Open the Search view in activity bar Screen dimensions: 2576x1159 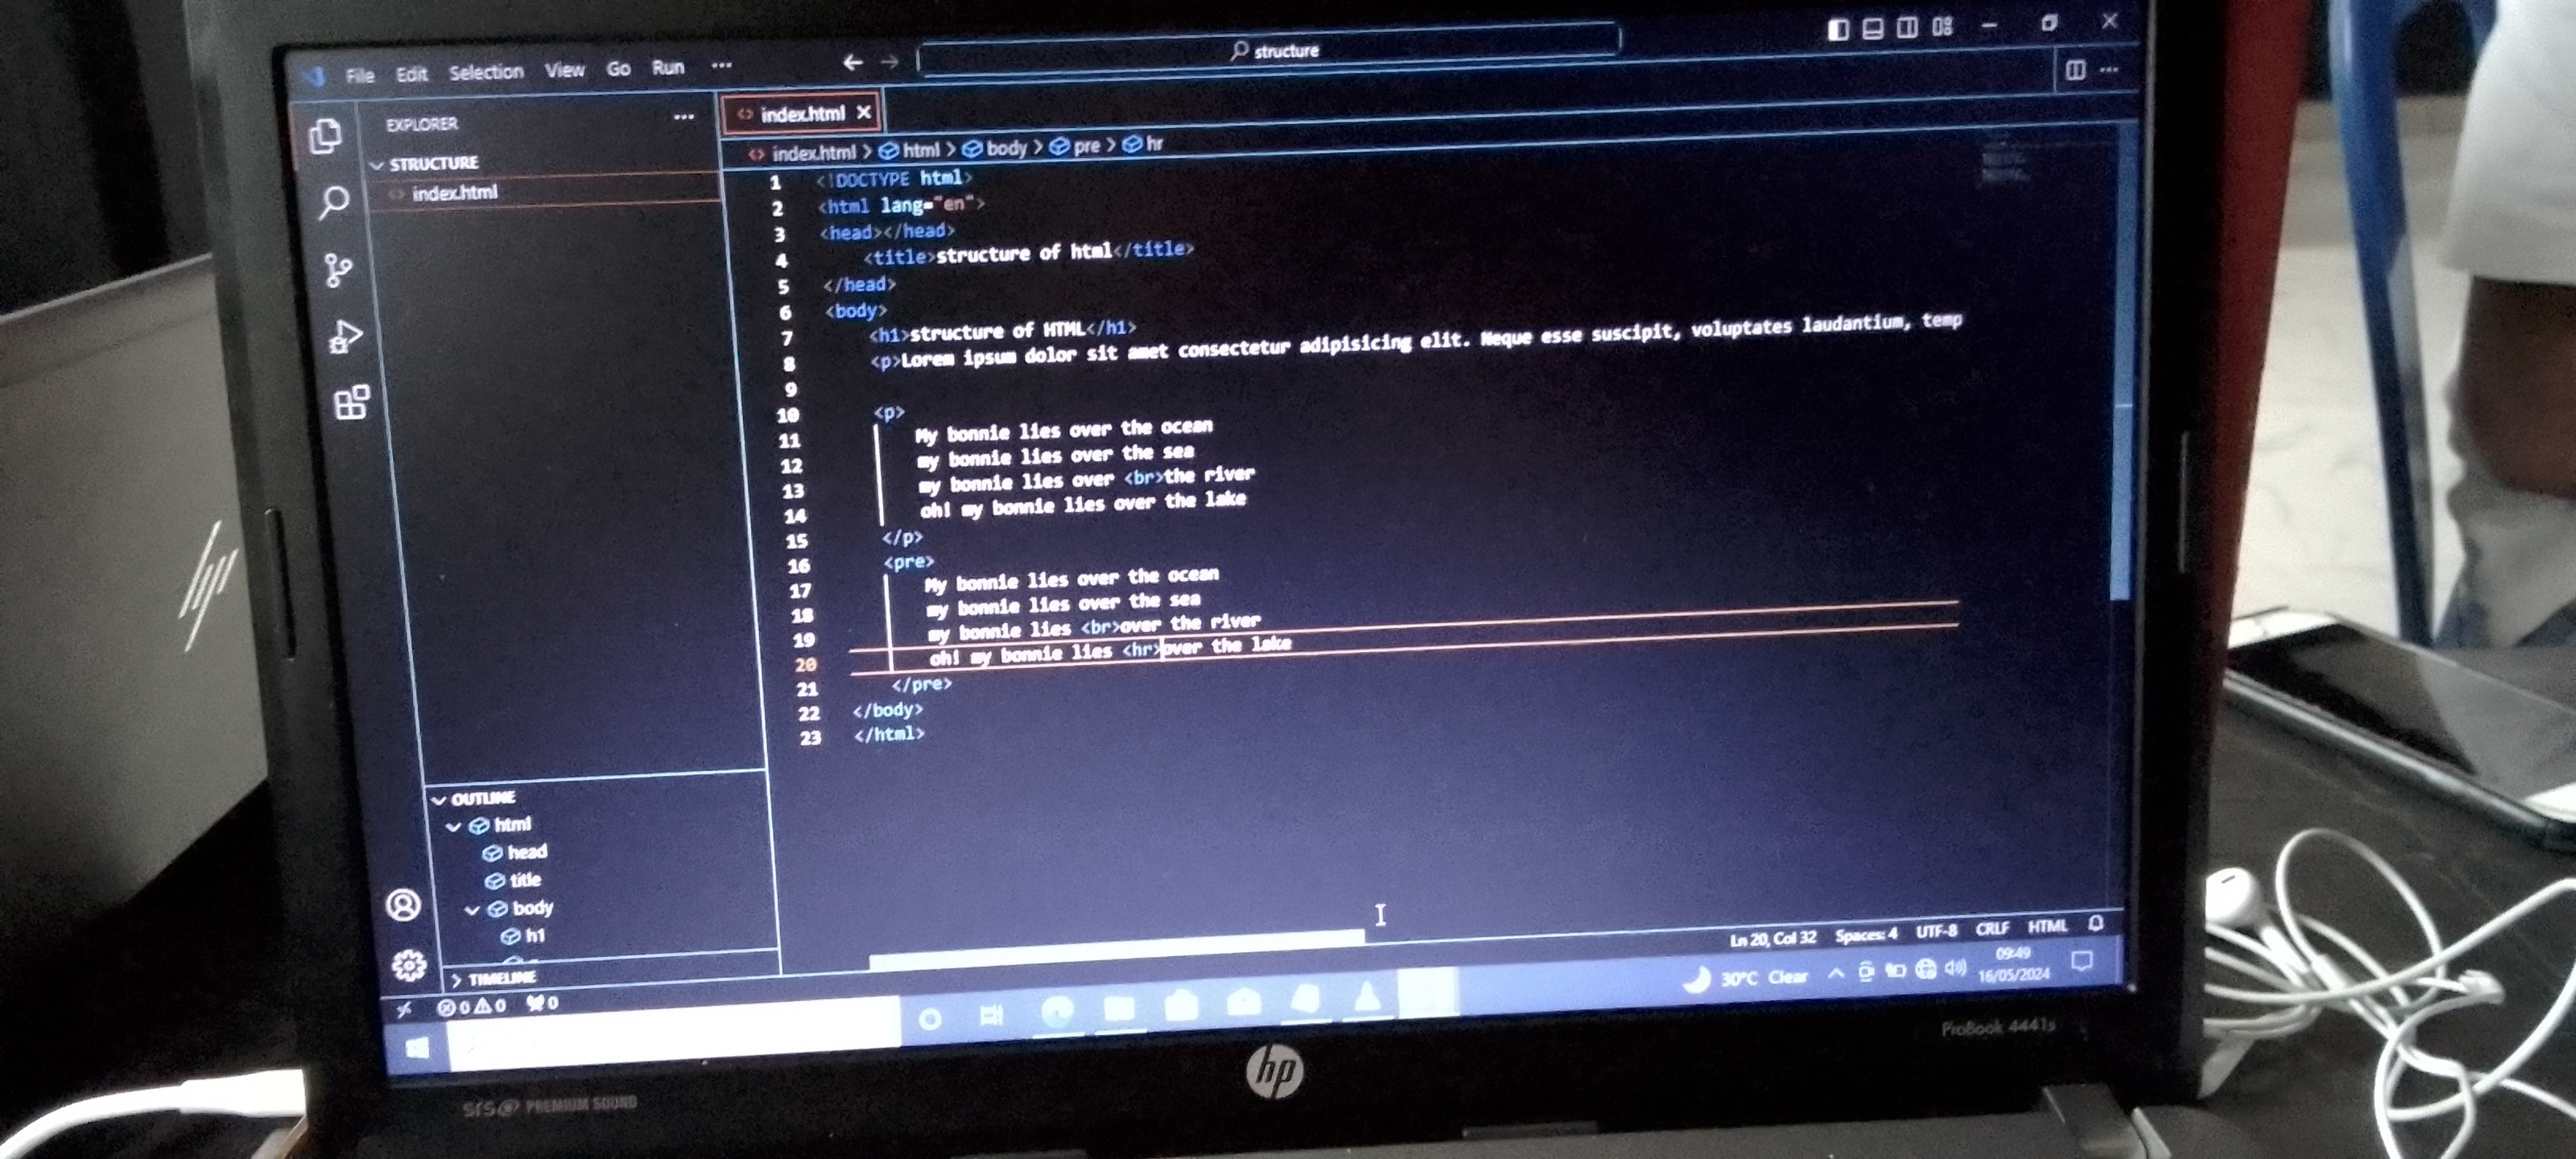coord(334,202)
